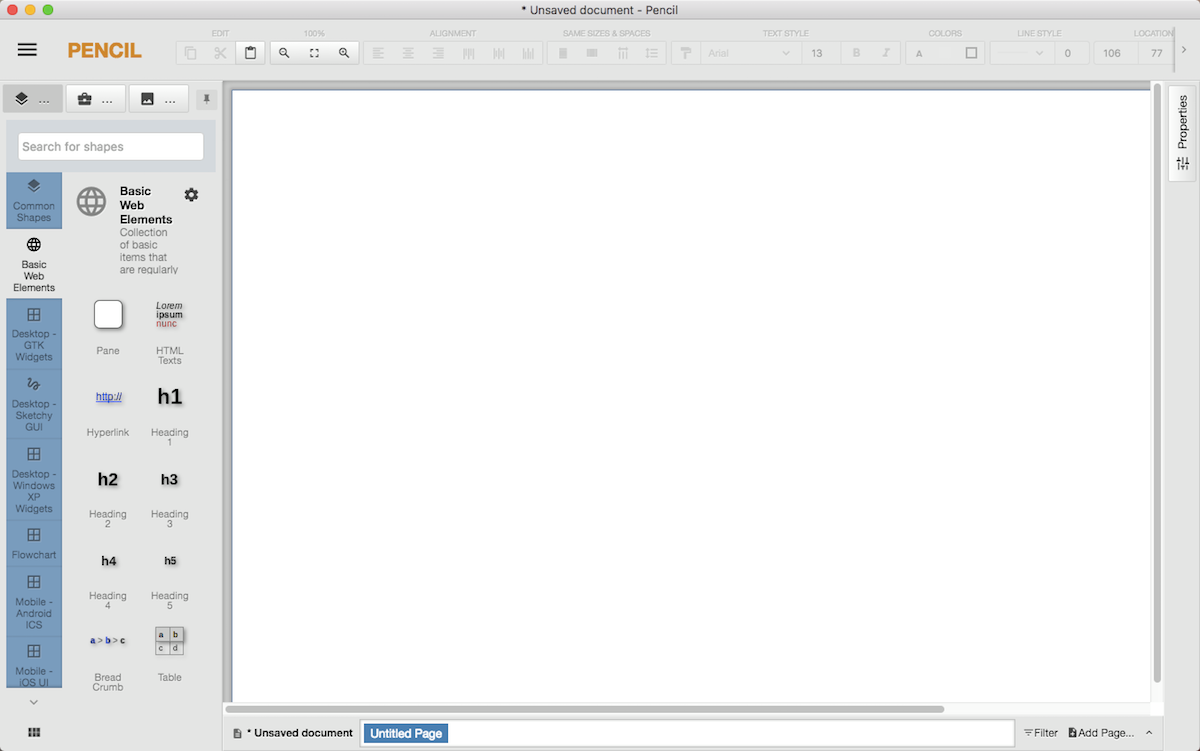Screen dimensions: 1200x751
Task: Expand more toolbar options chevron
Action: 1184,49
